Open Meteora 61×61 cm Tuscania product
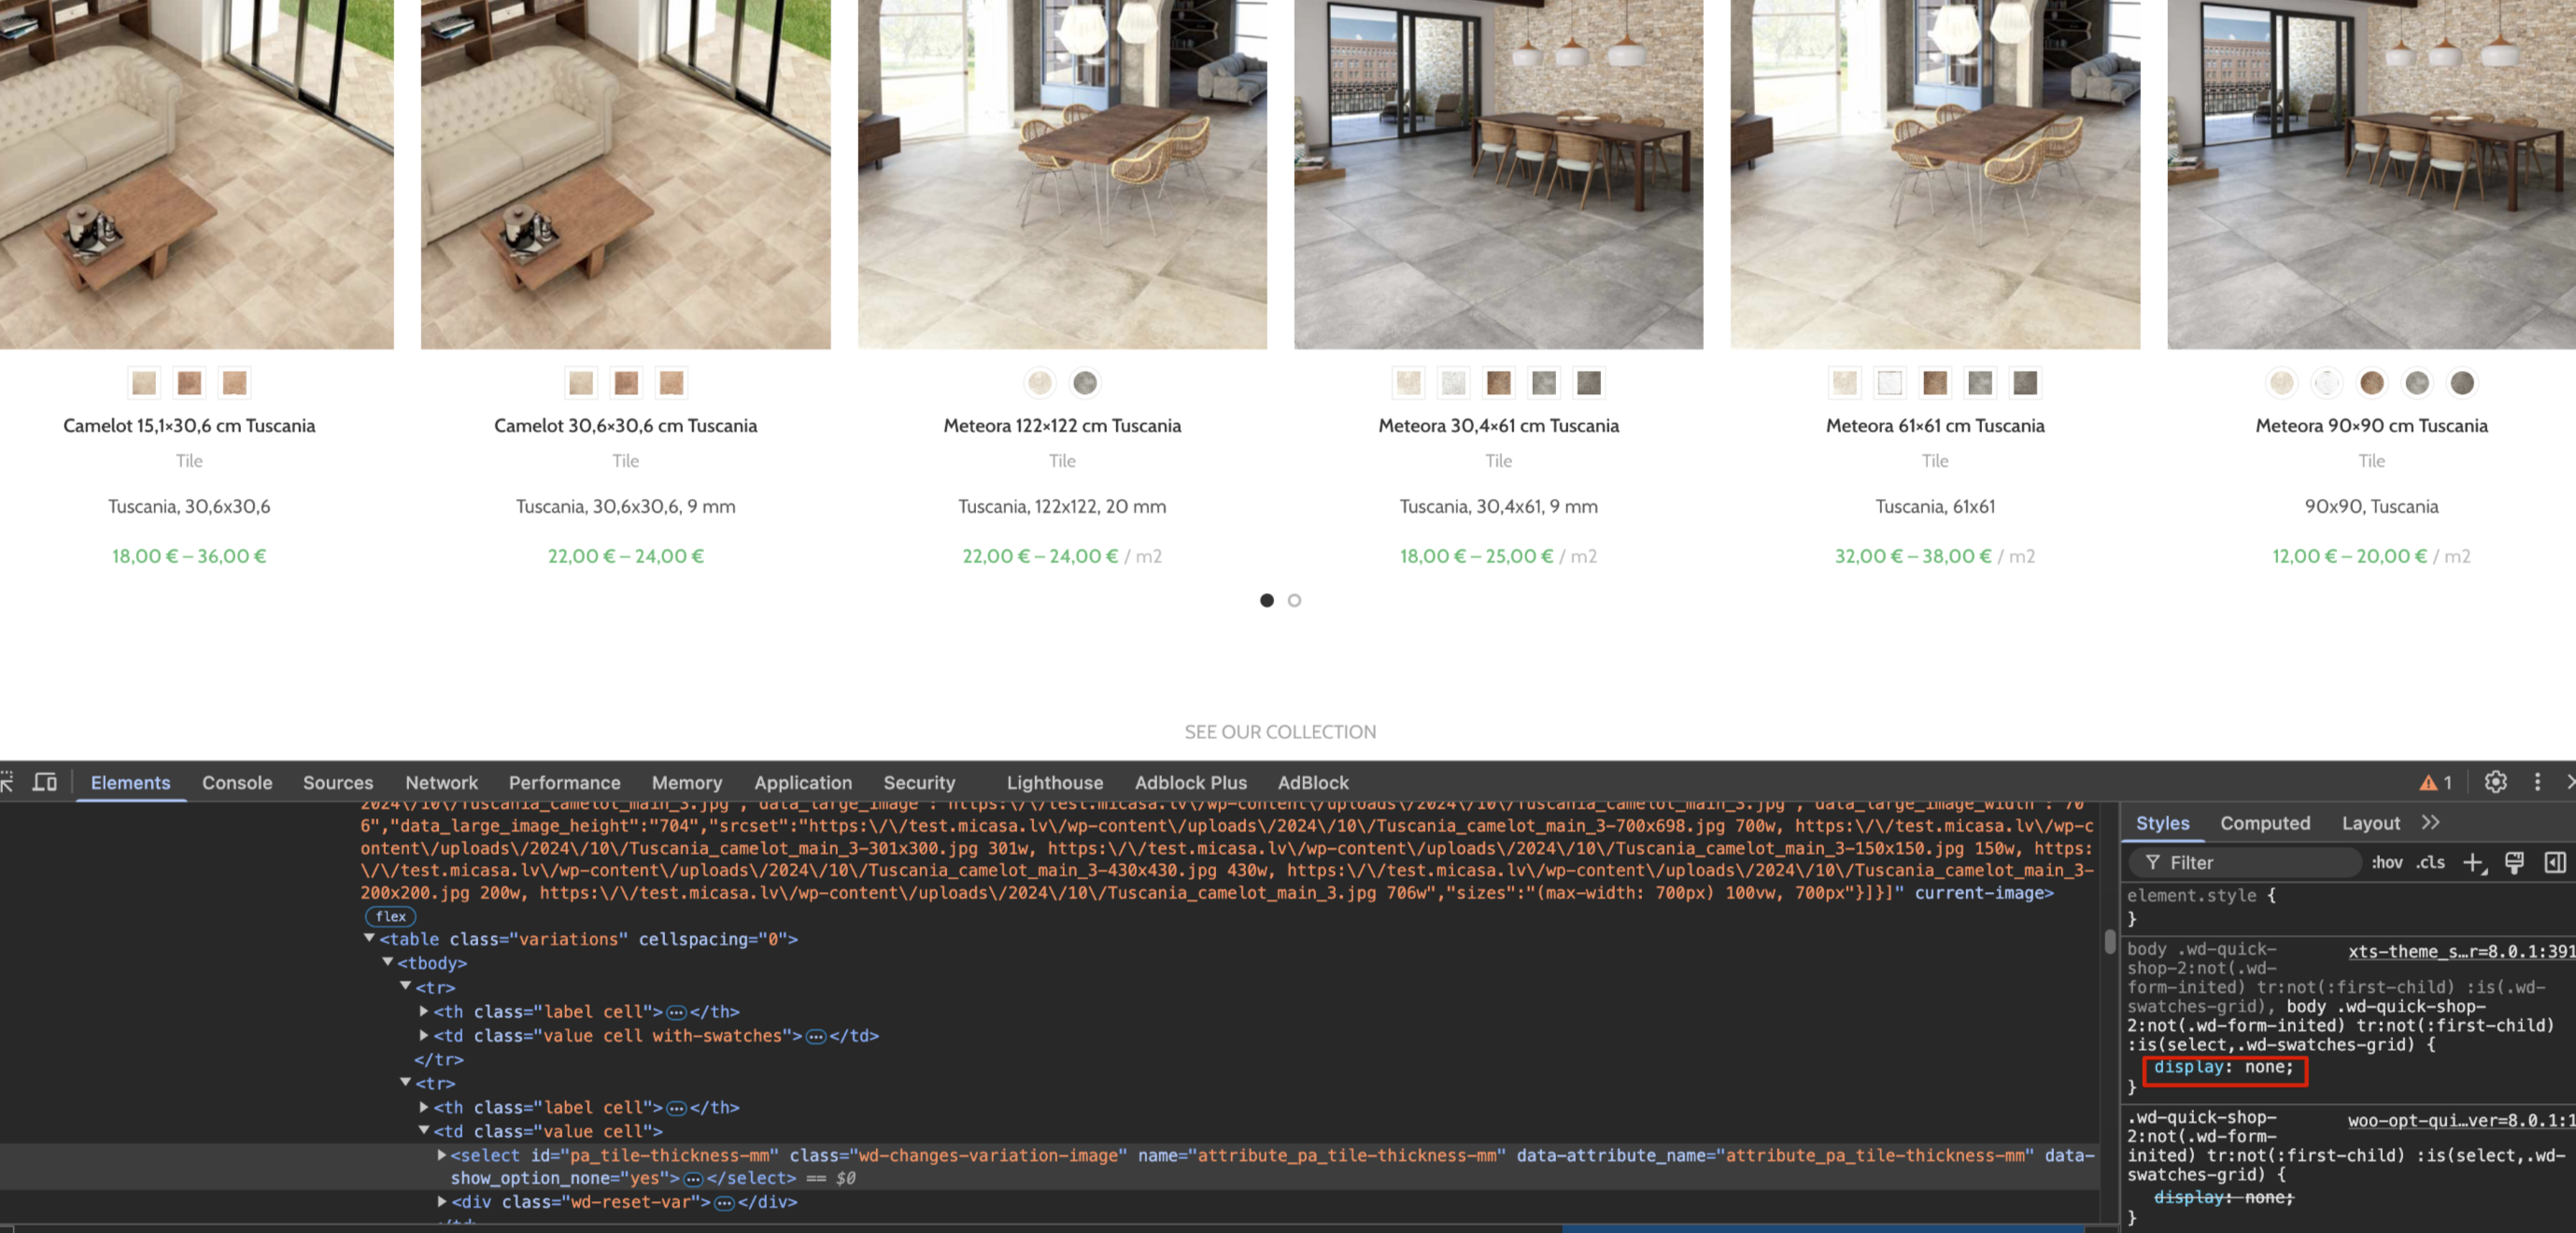This screenshot has width=2576, height=1233. [1935, 425]
